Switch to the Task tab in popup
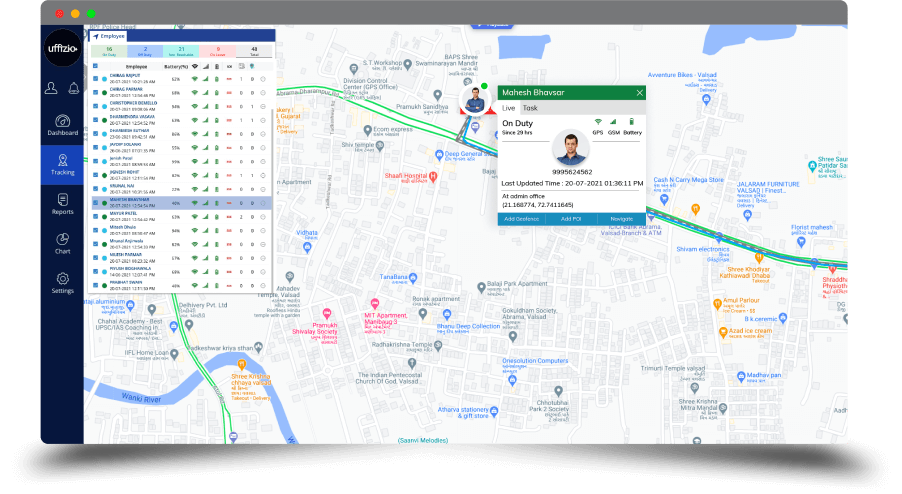 point(530,108)
